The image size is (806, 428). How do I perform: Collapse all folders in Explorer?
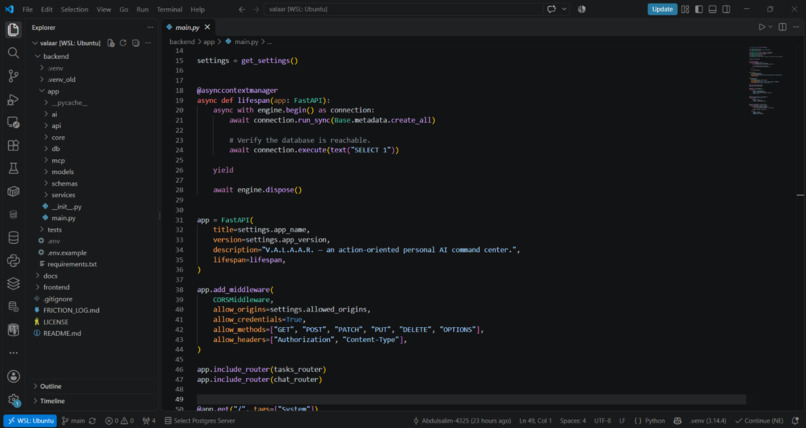[135, 43]
